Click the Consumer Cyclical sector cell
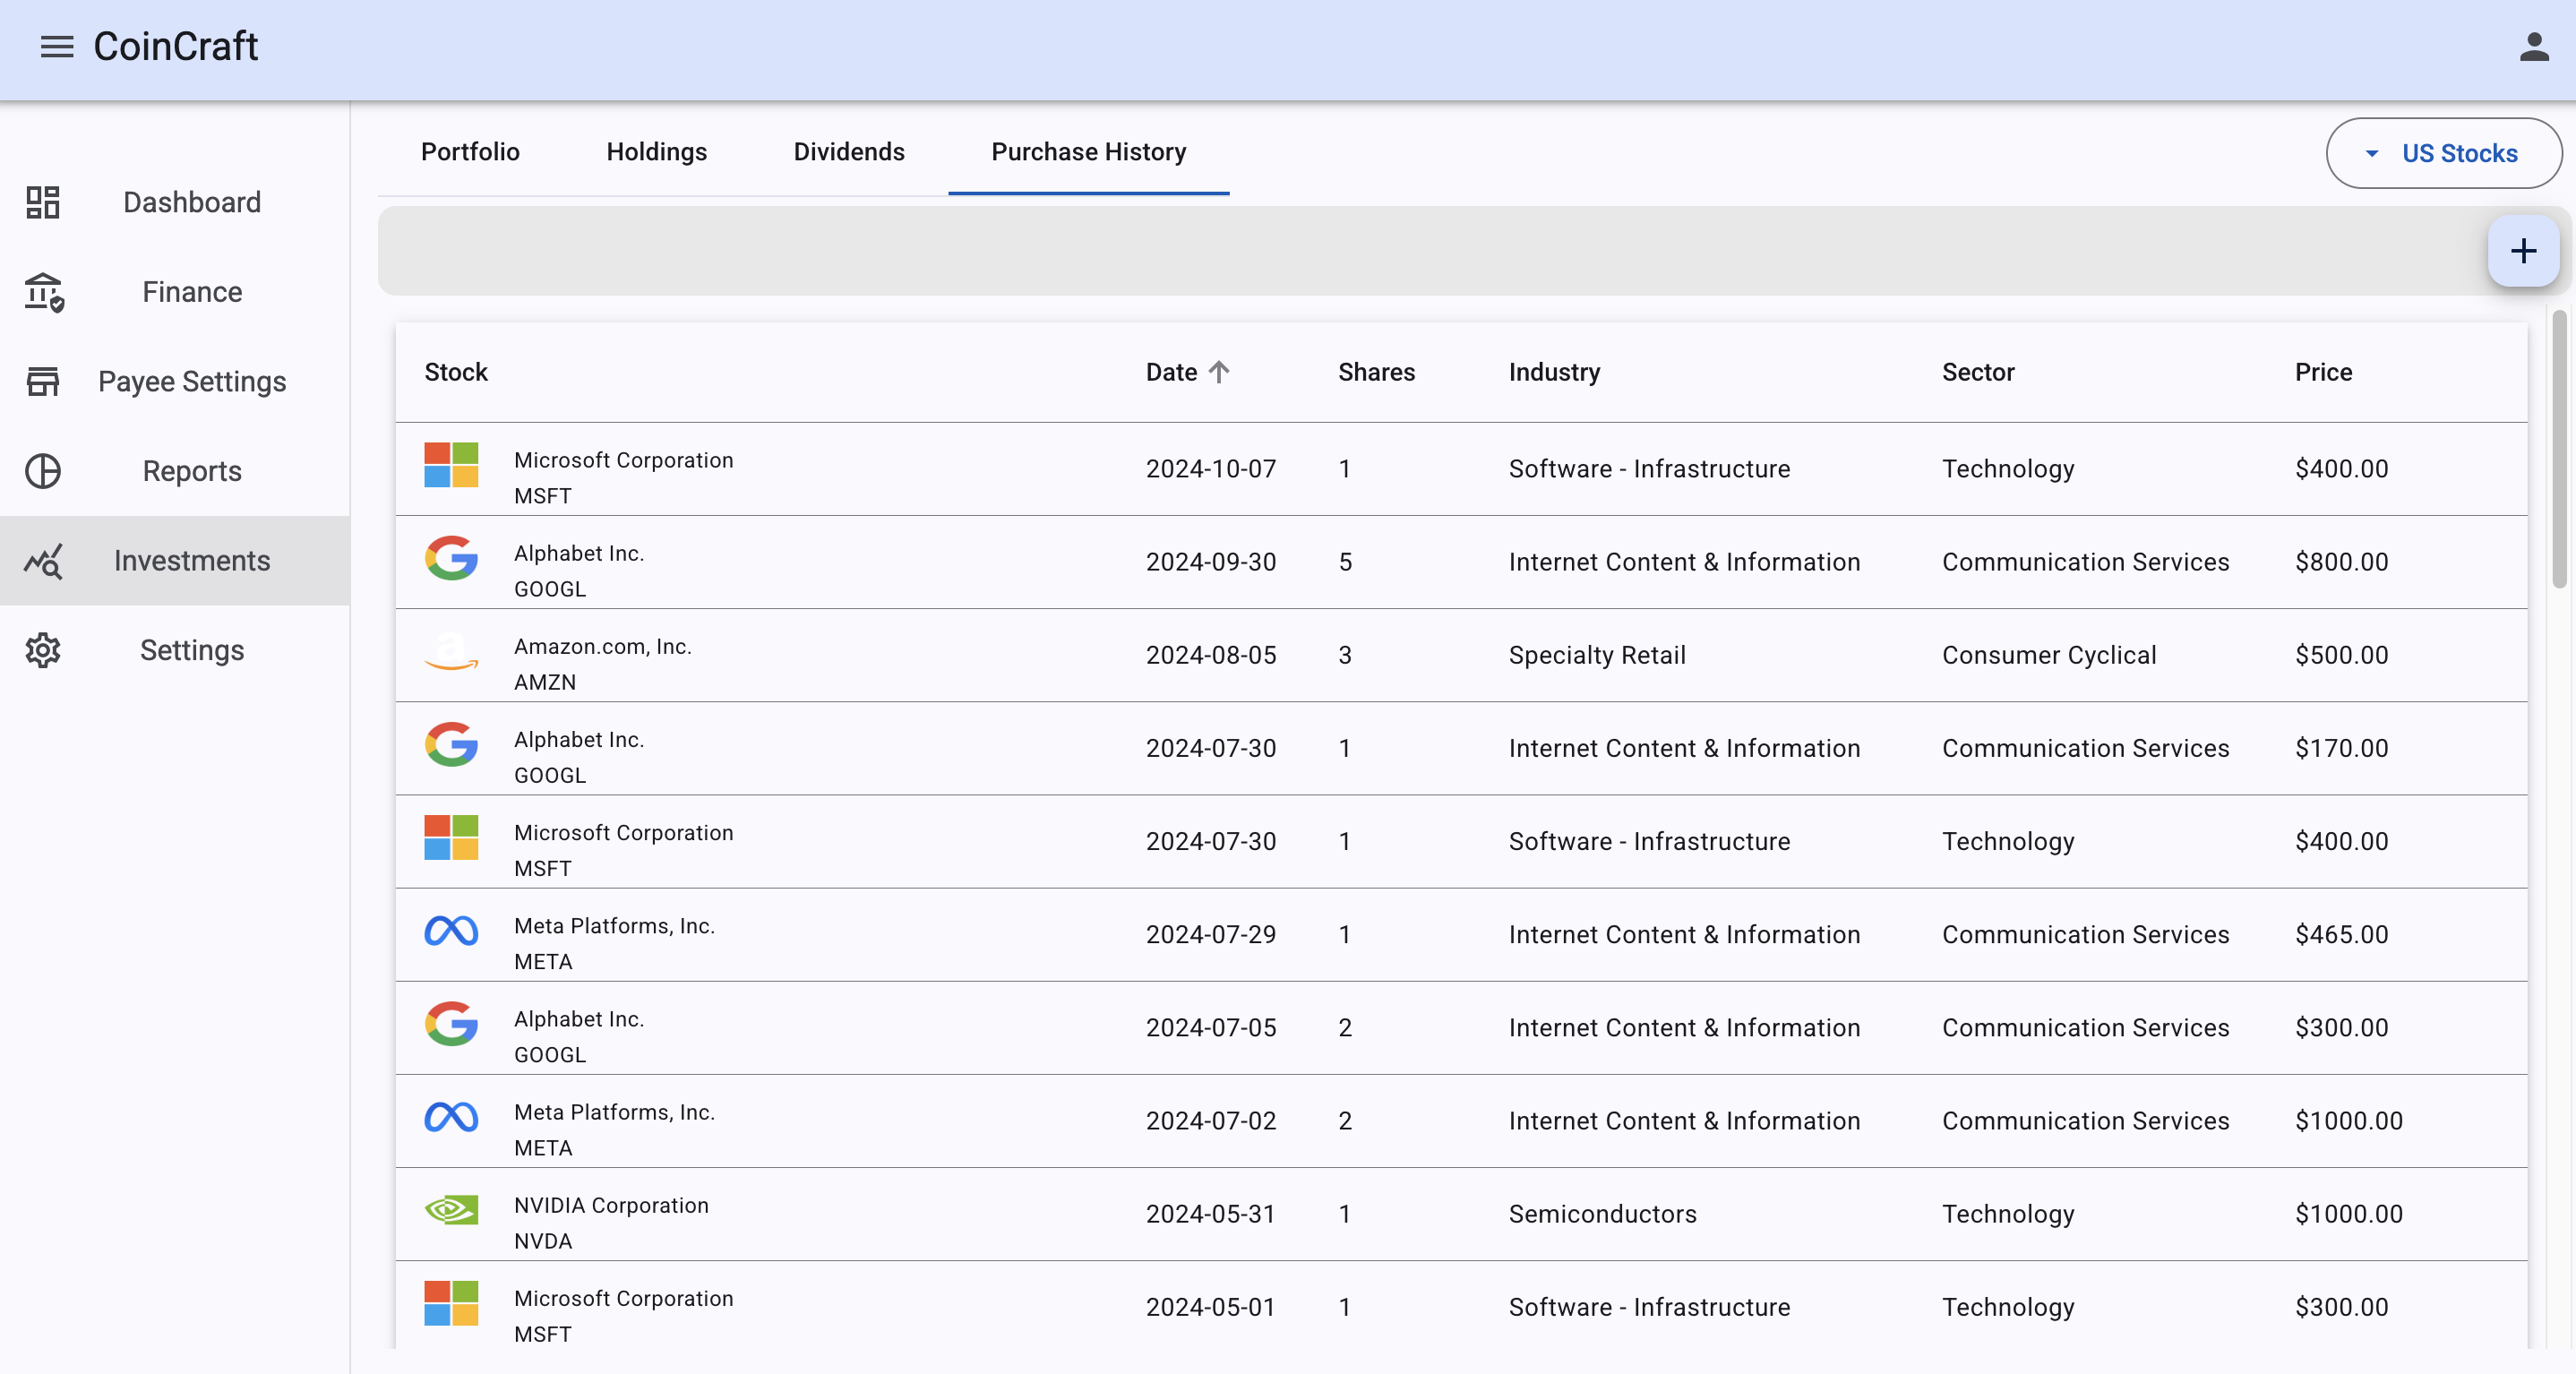Screen dimensions: 2576x1374 pos(2049,655)
